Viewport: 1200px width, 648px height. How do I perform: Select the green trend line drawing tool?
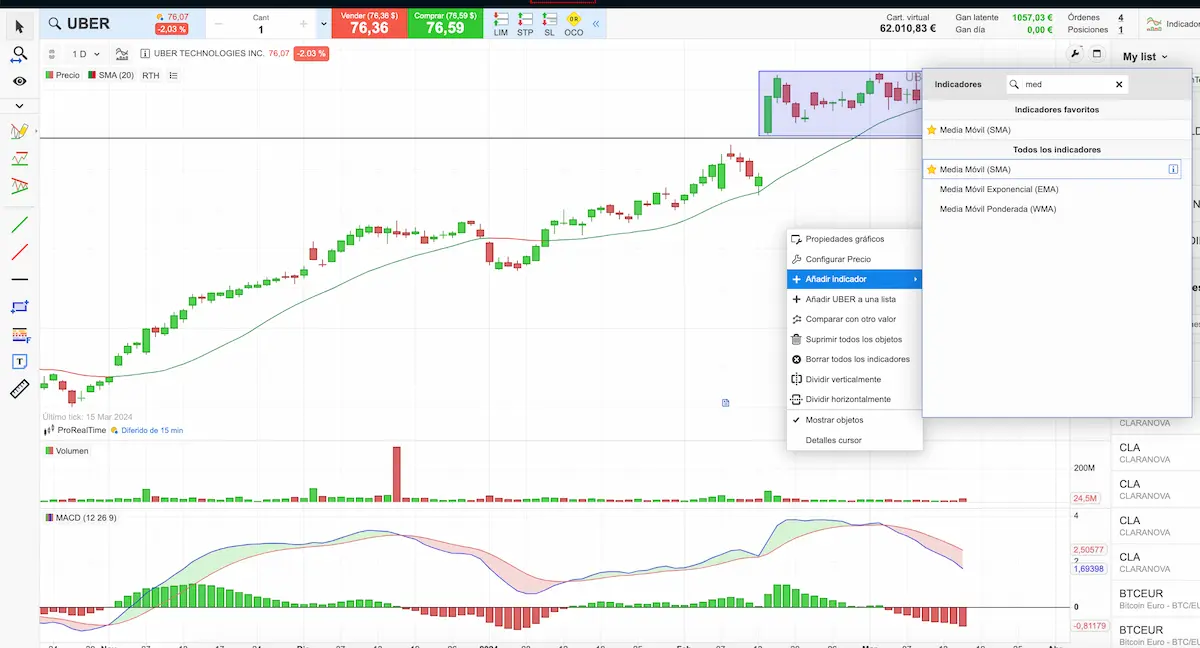(19, 224)
